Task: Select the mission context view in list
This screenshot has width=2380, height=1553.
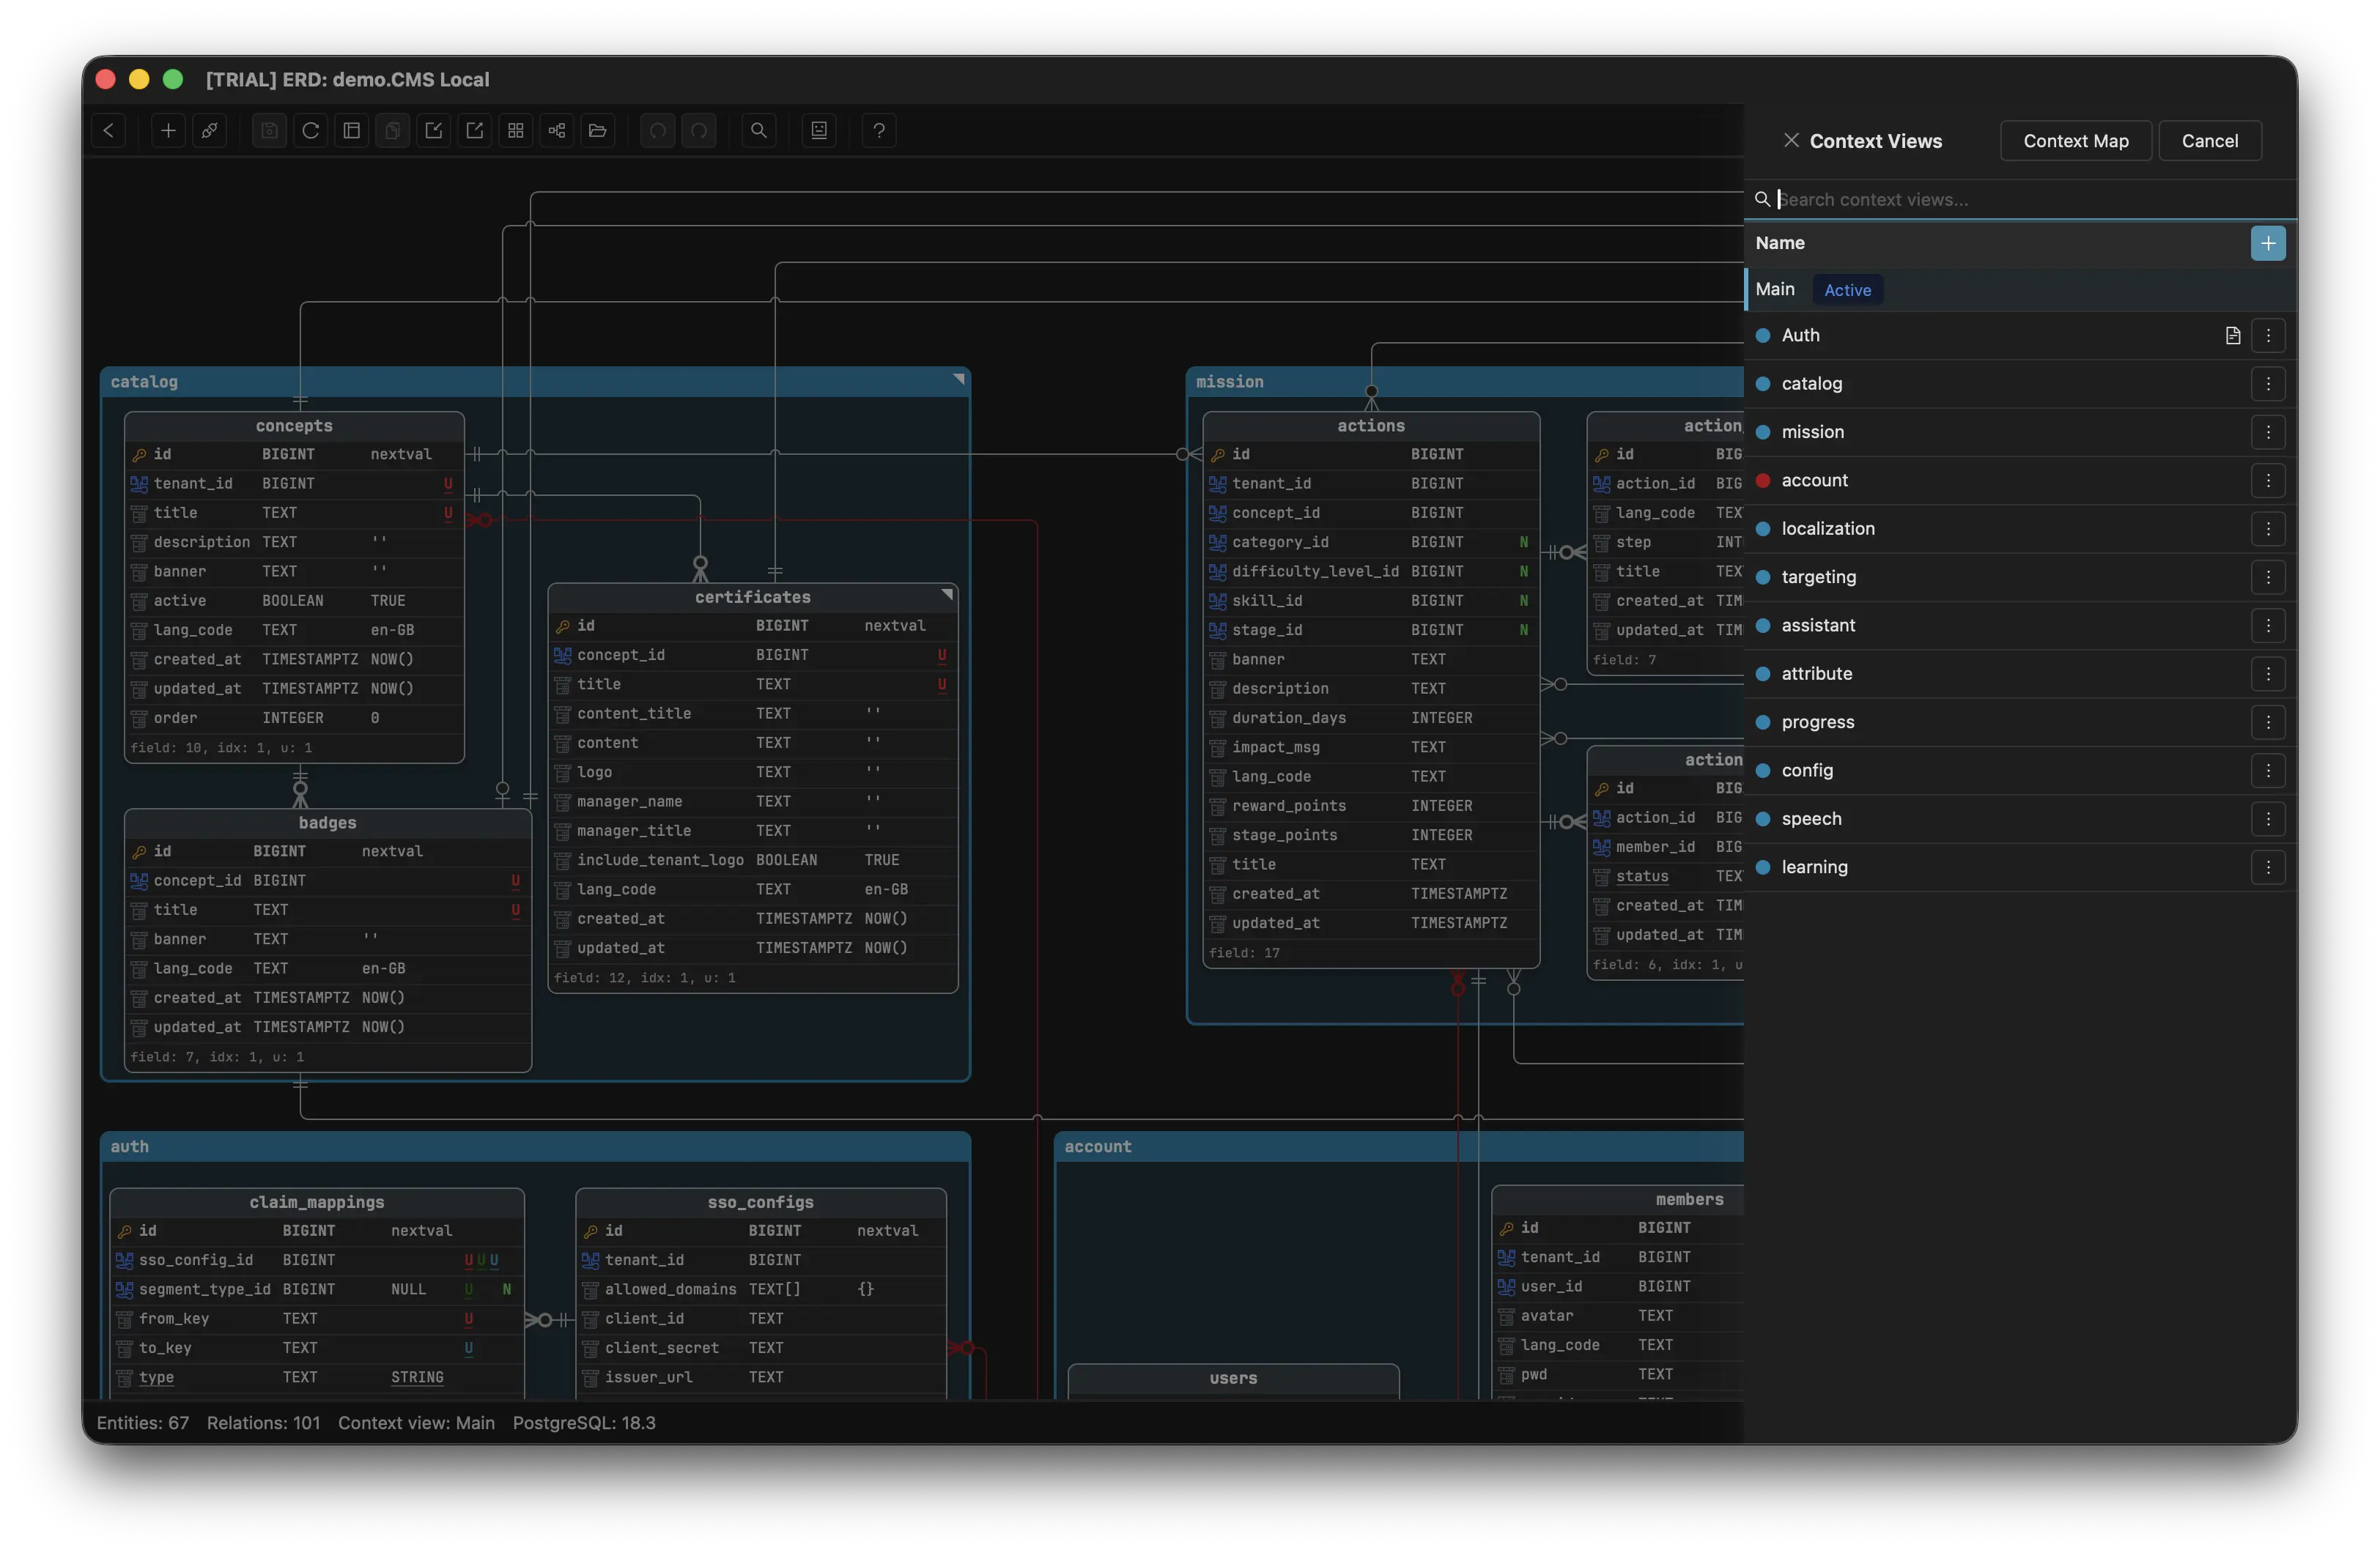Action: pos(2020,432)
